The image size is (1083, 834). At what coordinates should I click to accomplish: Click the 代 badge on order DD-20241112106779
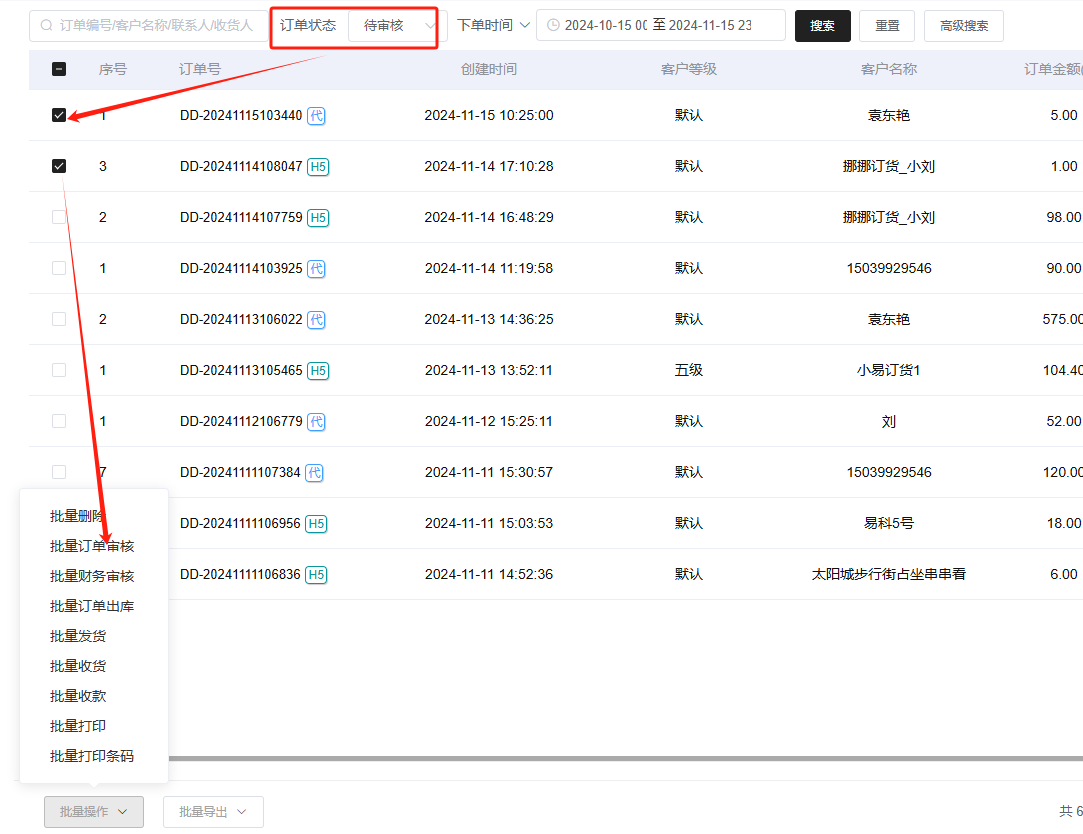(316, 422)
